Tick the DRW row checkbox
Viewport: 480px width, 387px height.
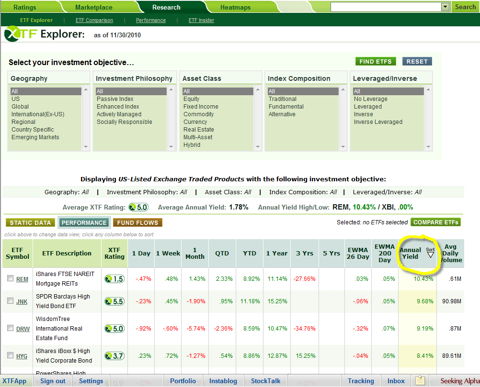pos(10,328)
